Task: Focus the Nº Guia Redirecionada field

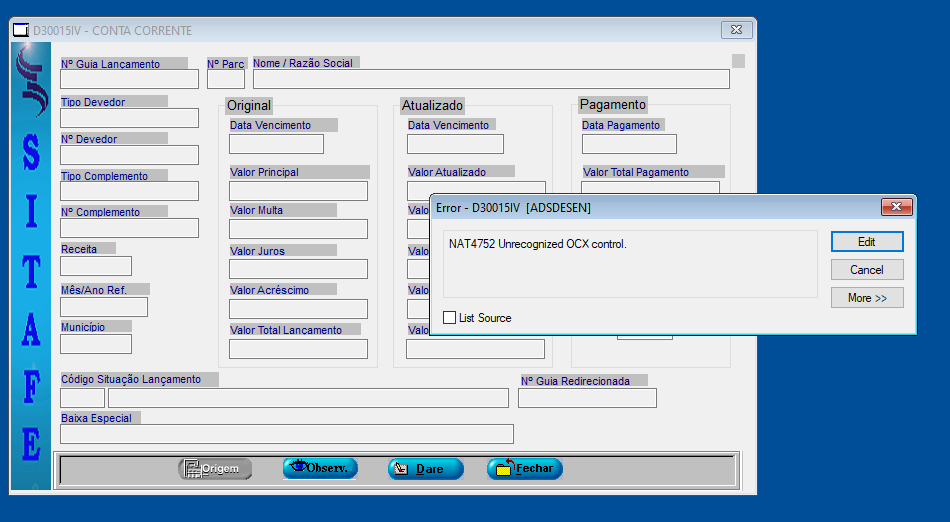Action: [x=587, y=398]
